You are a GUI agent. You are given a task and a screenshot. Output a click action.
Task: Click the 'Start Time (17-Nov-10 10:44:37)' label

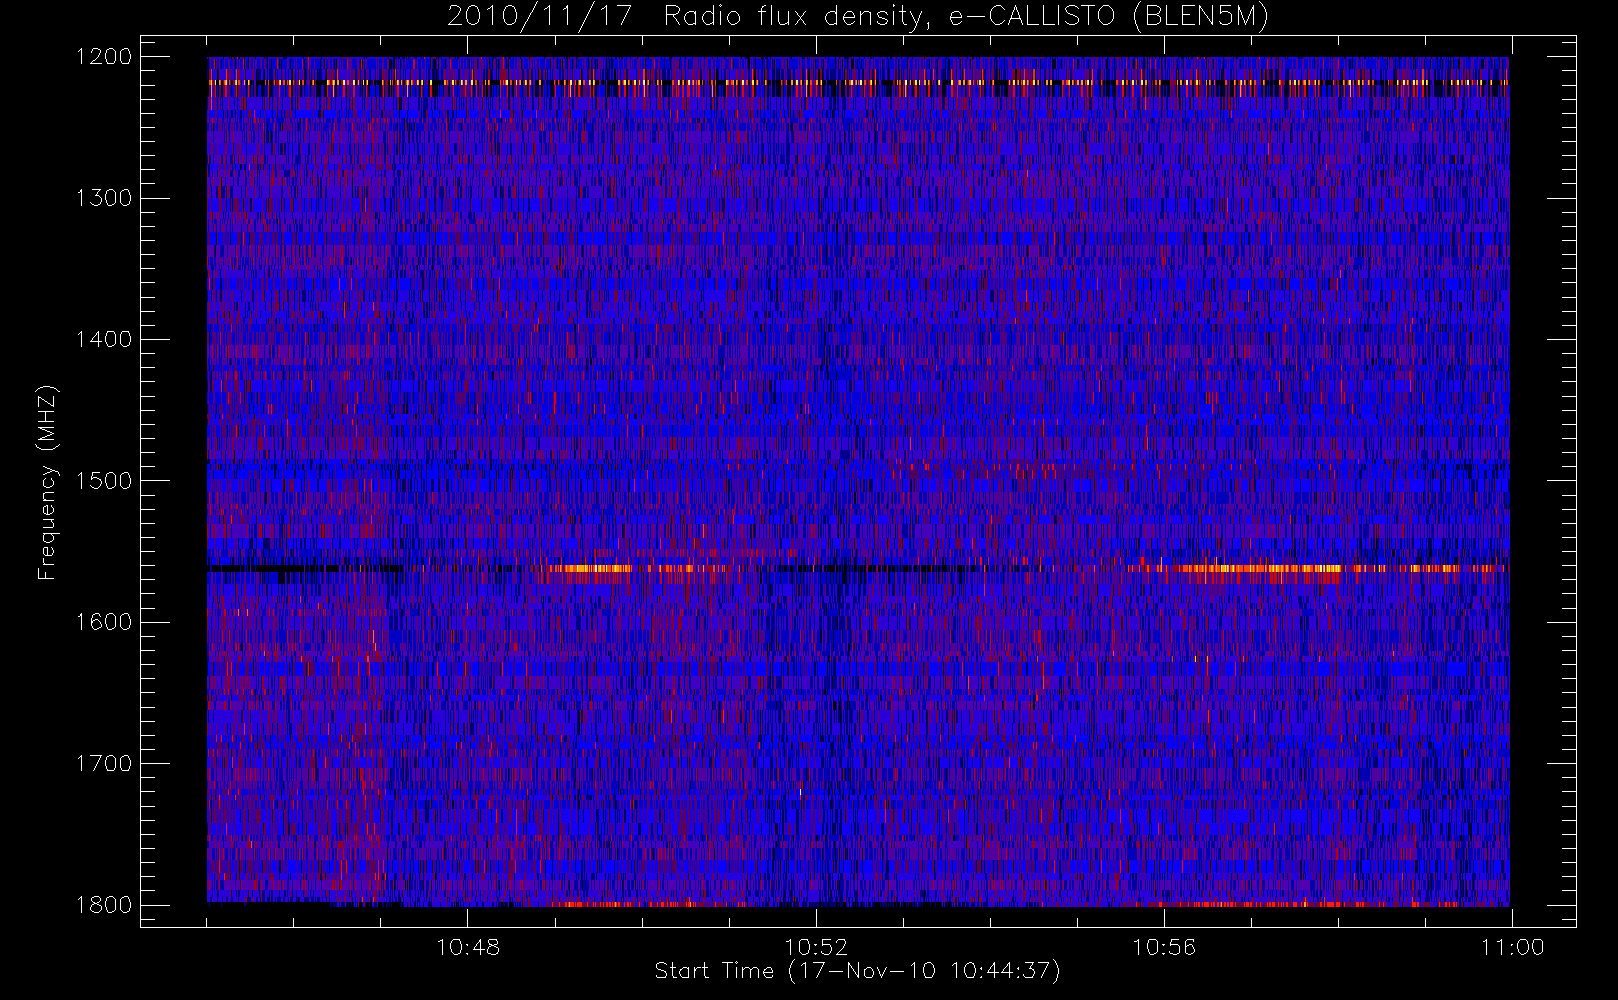[857, 971]
